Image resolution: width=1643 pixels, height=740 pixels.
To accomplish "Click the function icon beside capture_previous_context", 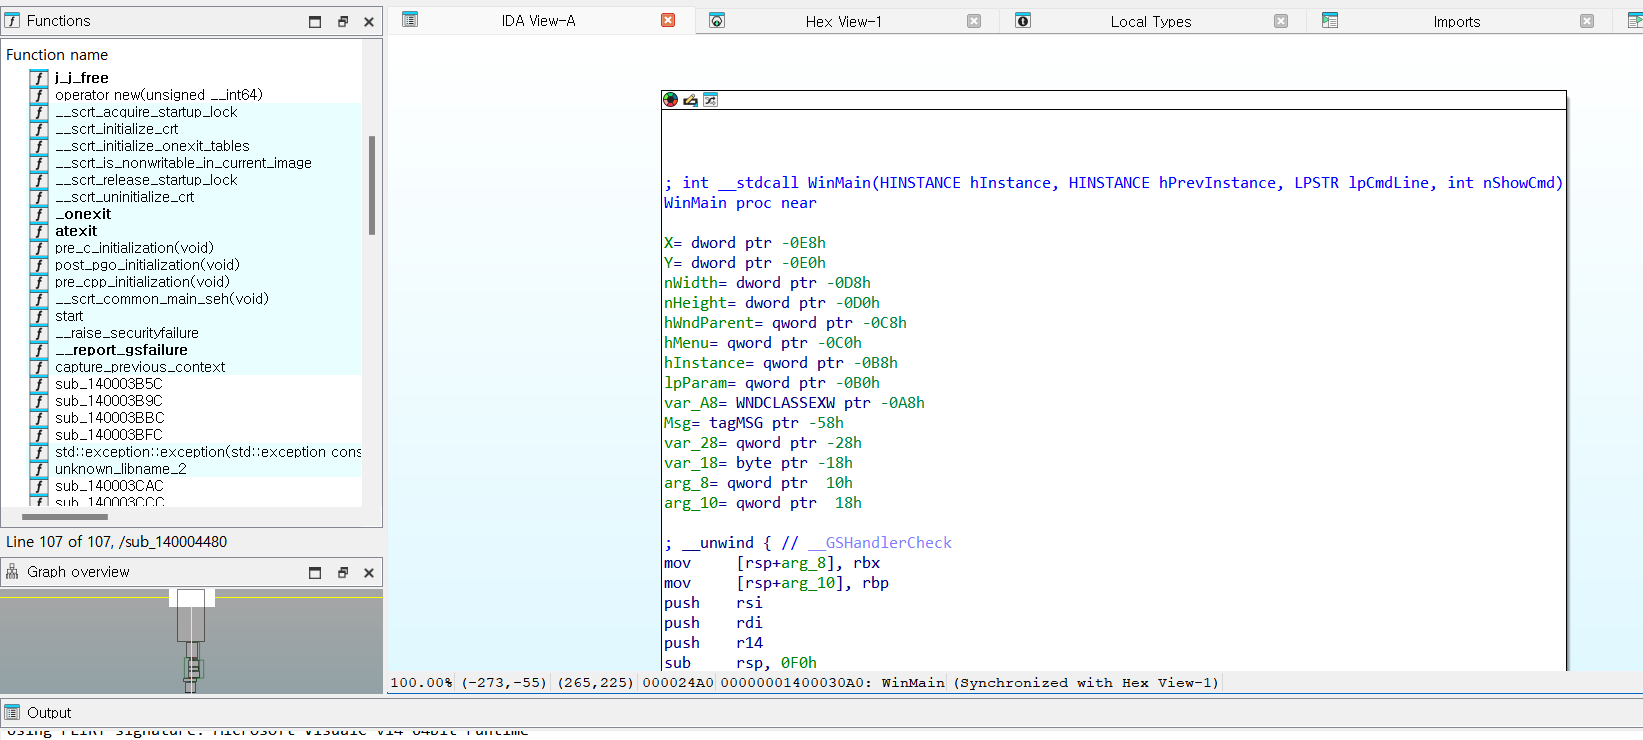I will [39, 367].
